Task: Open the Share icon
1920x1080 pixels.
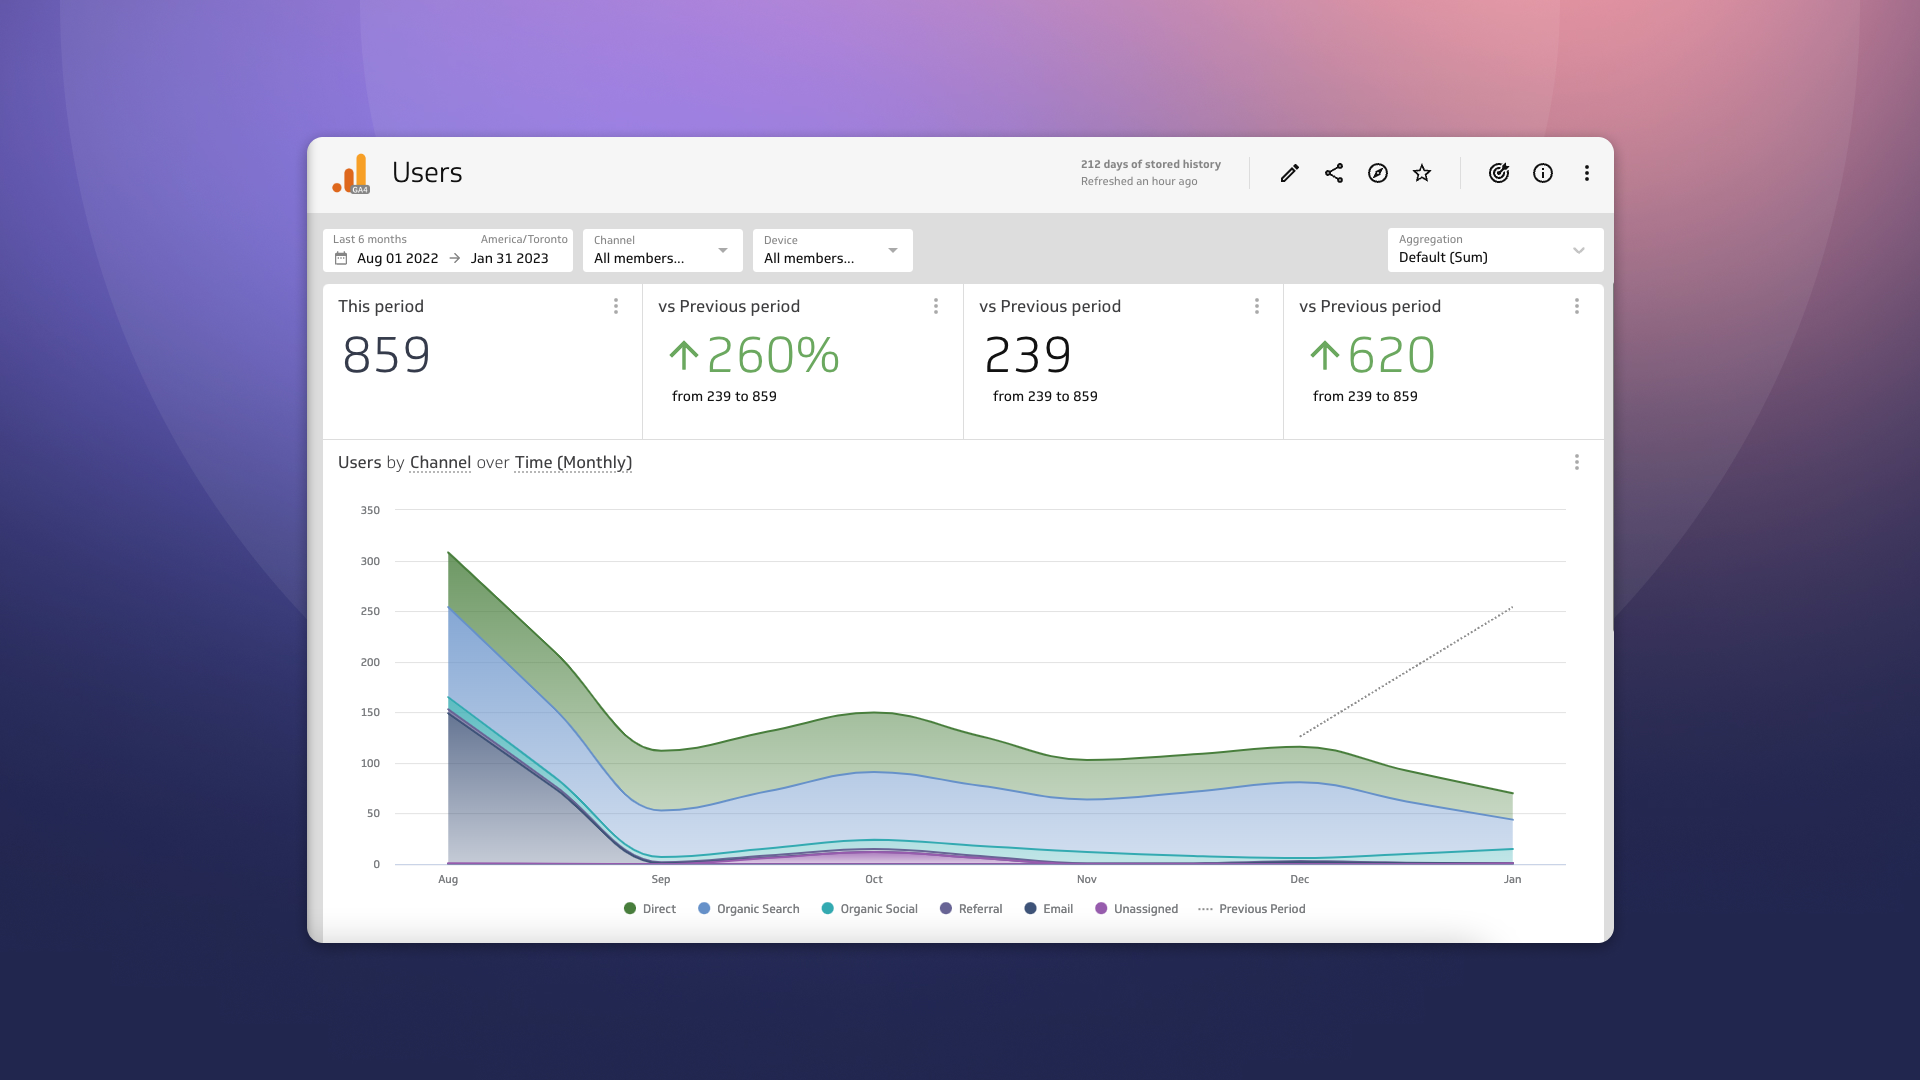Action: tap(1333, 172)
